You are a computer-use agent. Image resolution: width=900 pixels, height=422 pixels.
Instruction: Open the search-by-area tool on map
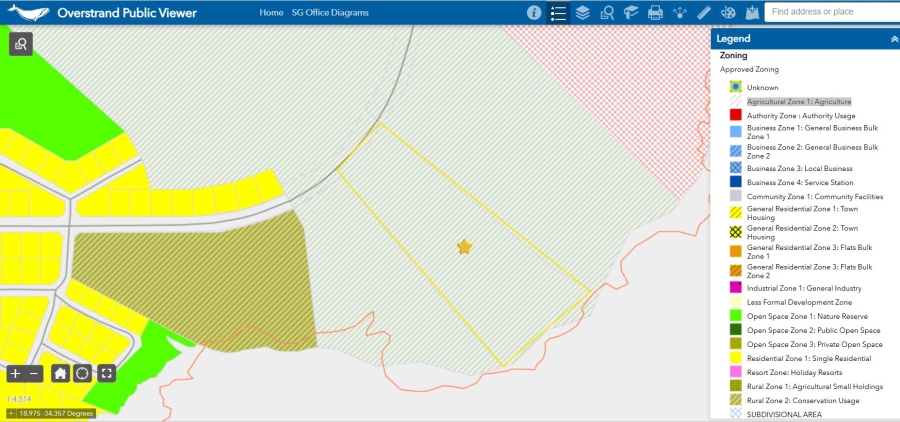pos(21,43)
